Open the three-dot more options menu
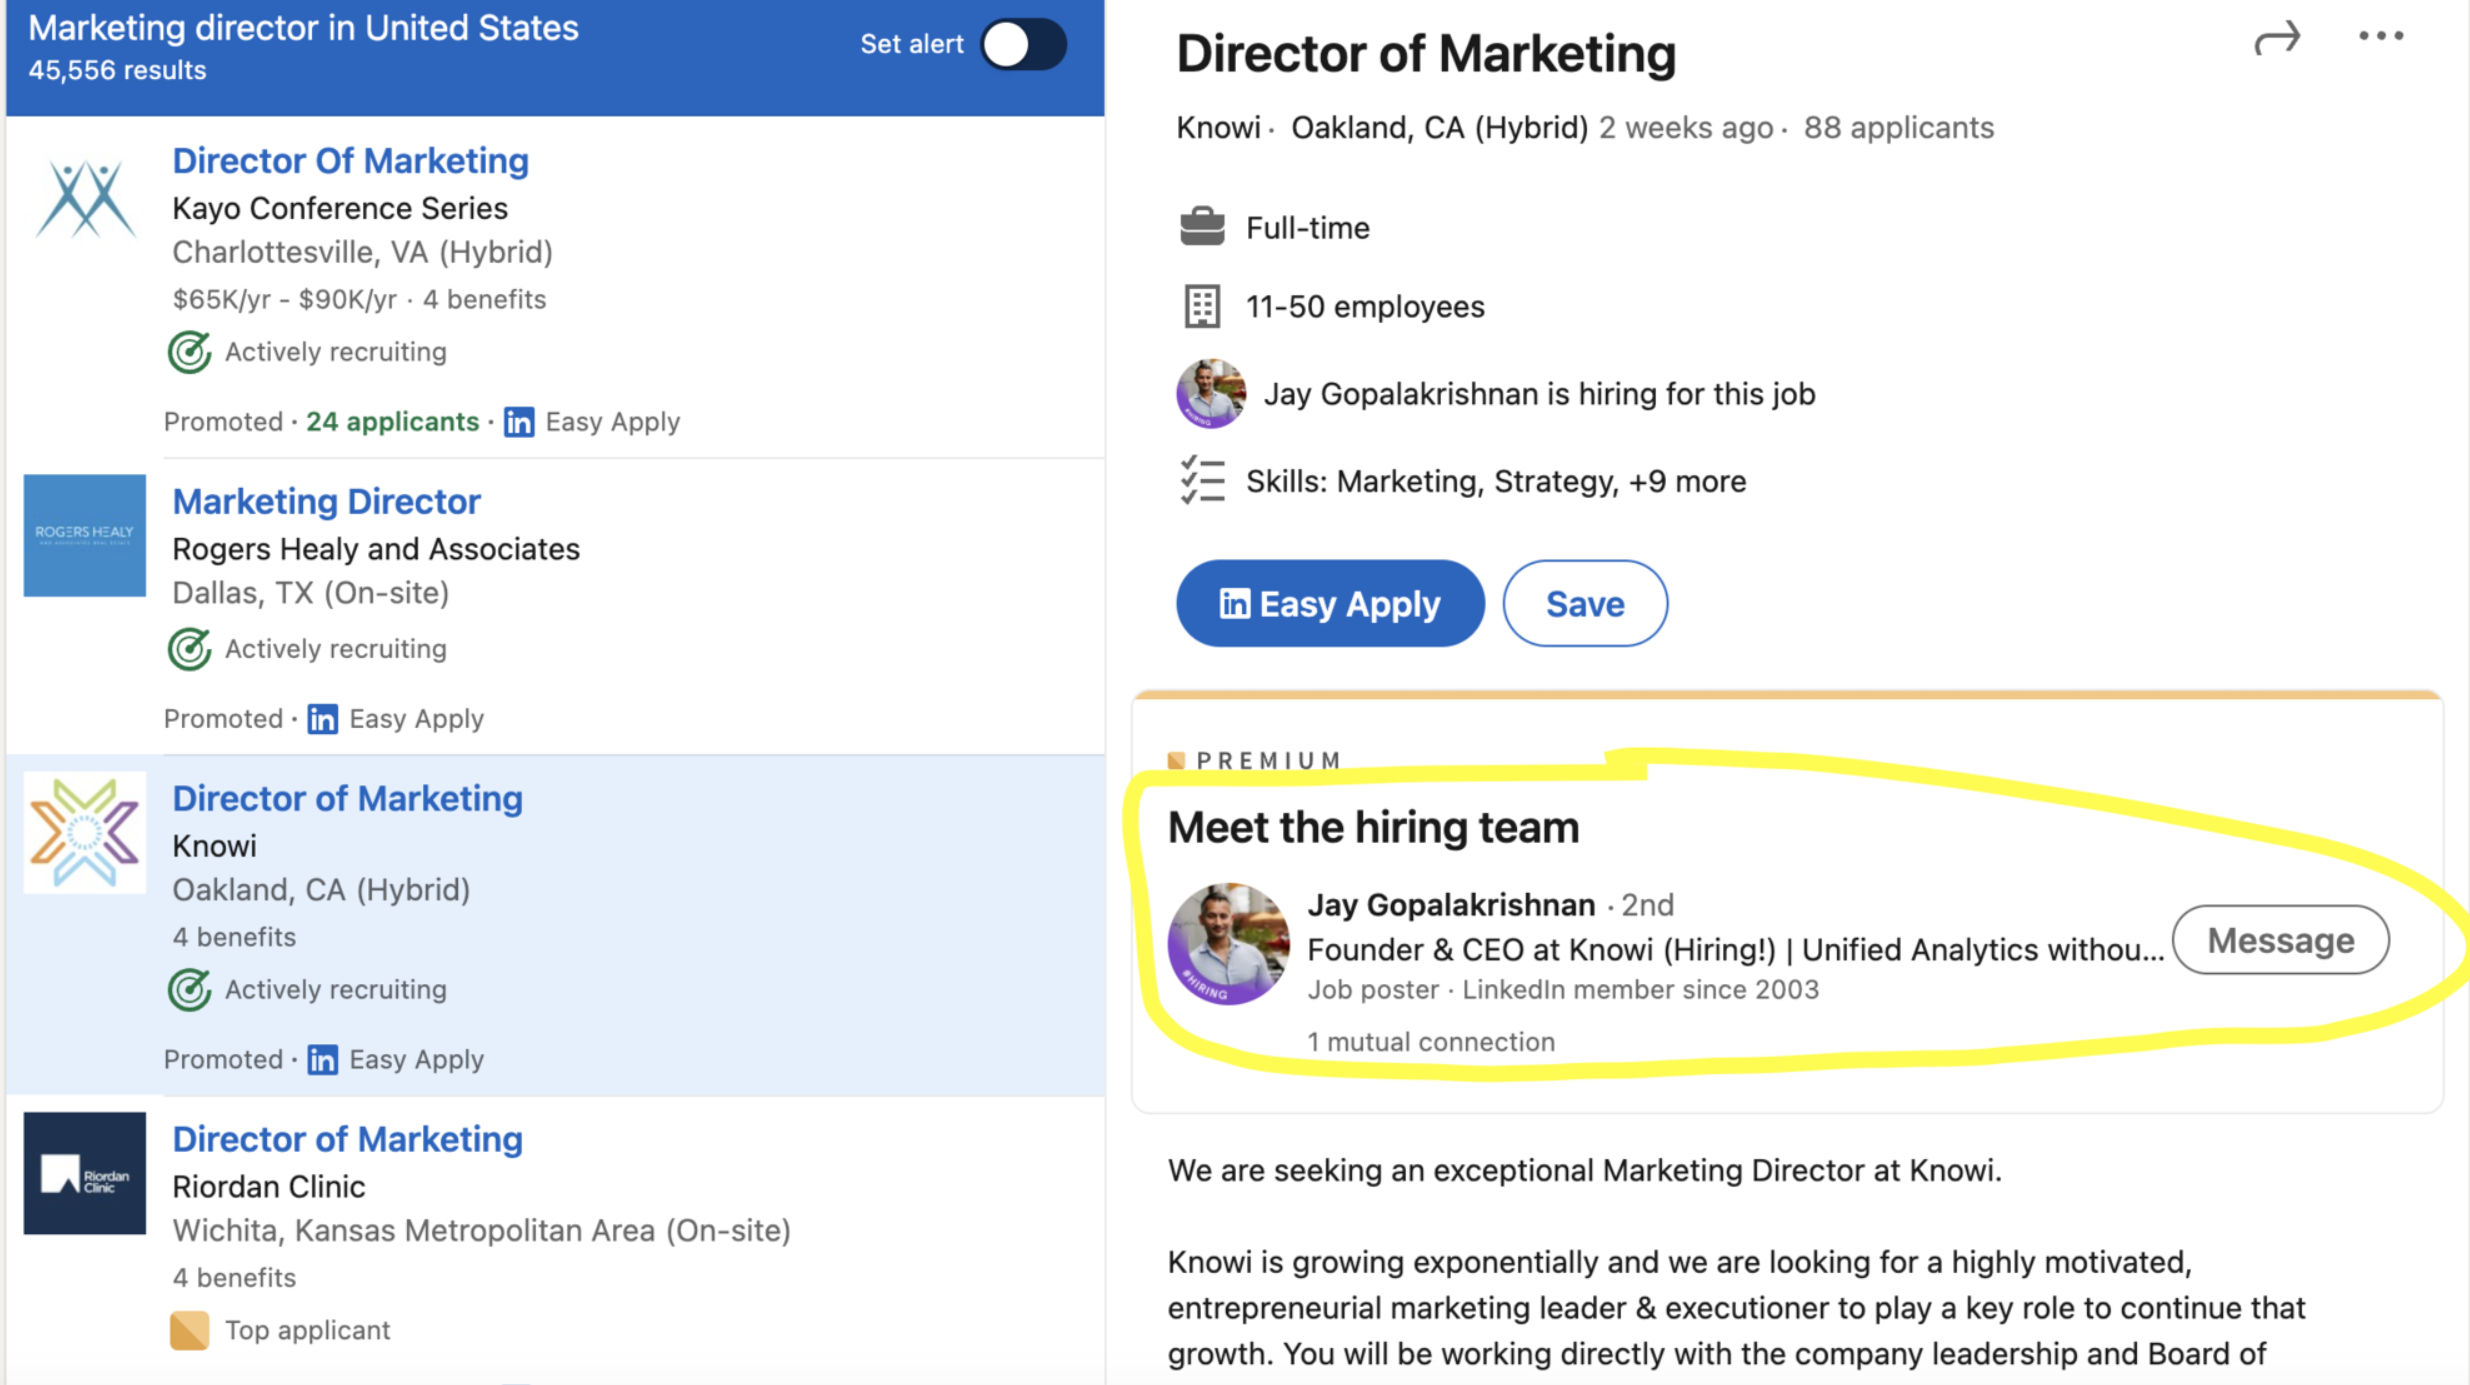 (2381, 36)
